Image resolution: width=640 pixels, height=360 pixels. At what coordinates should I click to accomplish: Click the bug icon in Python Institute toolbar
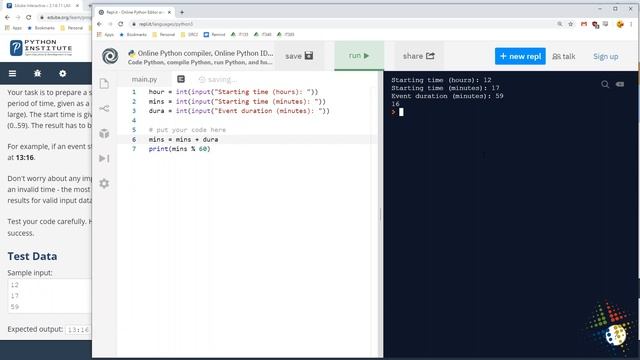click(38, 73)
